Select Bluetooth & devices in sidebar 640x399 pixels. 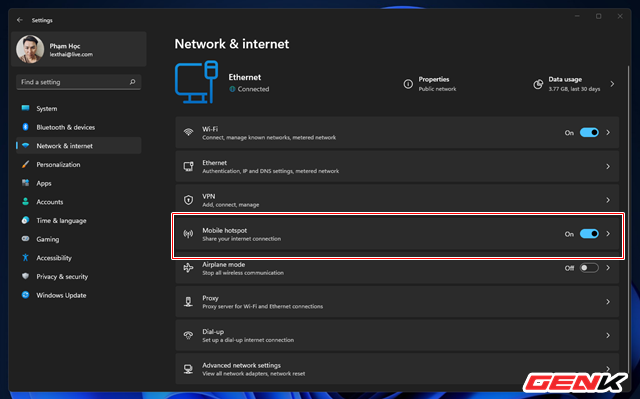tap(79, 127)
